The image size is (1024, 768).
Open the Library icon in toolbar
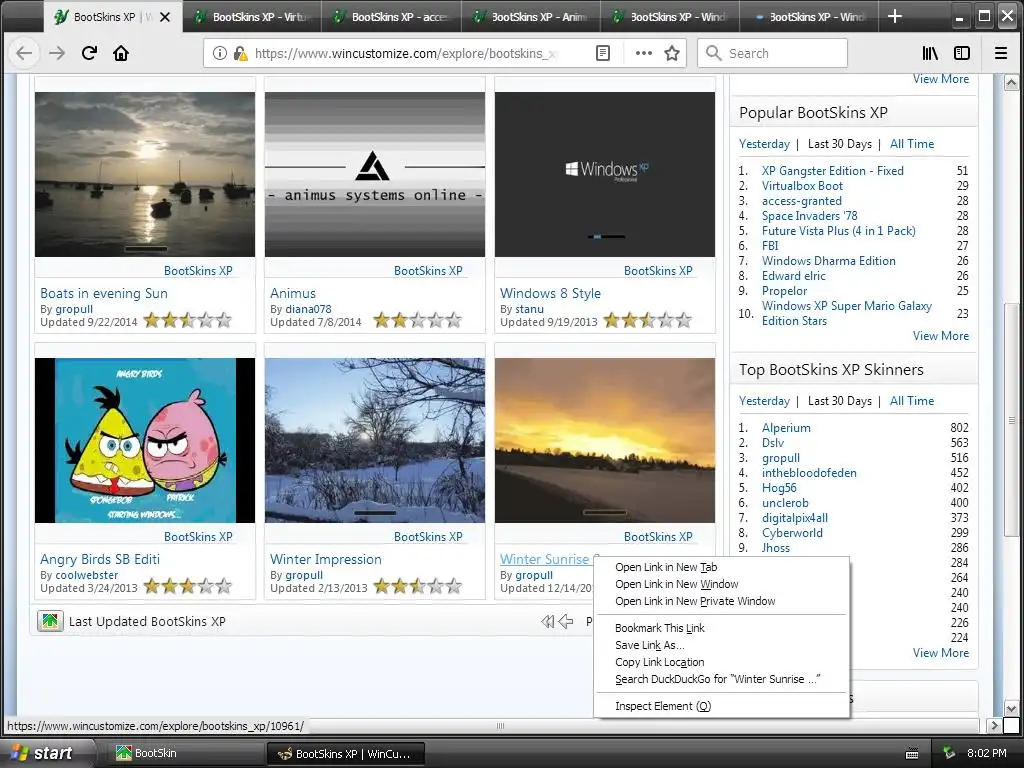(930, 54)
